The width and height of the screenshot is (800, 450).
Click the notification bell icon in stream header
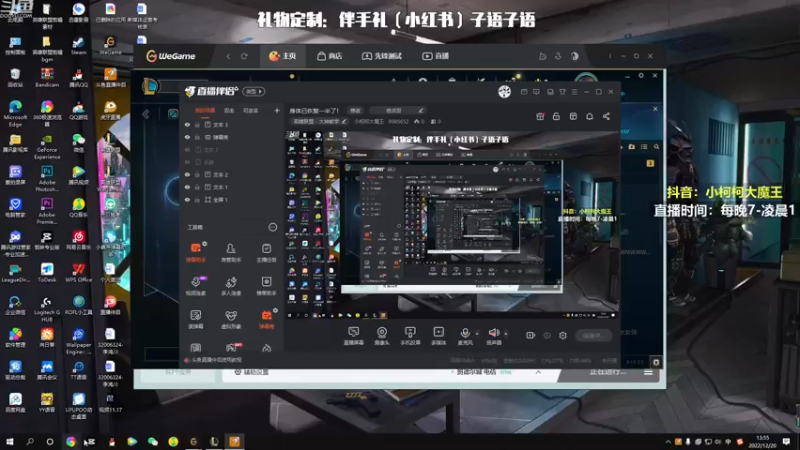click(589, 116)
